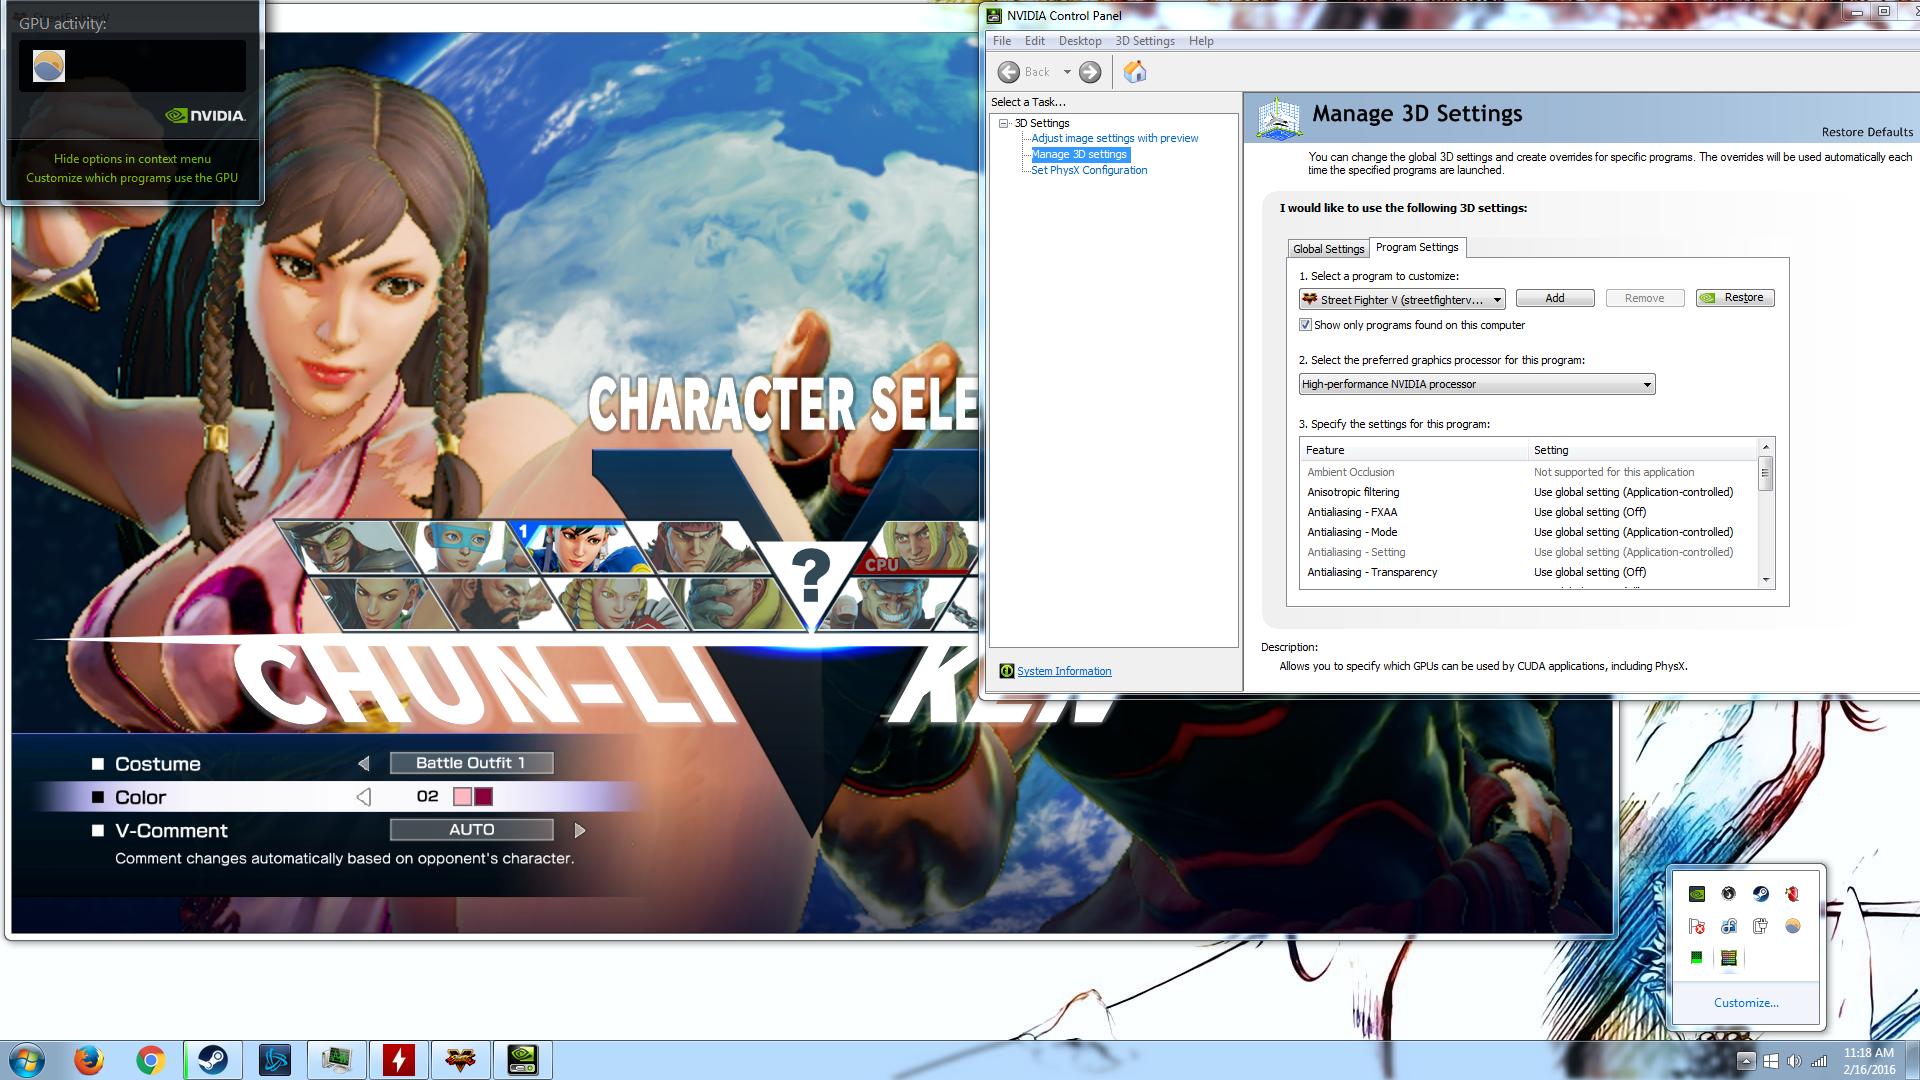
Task: Click hidden tray icons arrow on taskbar
Action: pyautogui.click(x=1745, y=1061)
